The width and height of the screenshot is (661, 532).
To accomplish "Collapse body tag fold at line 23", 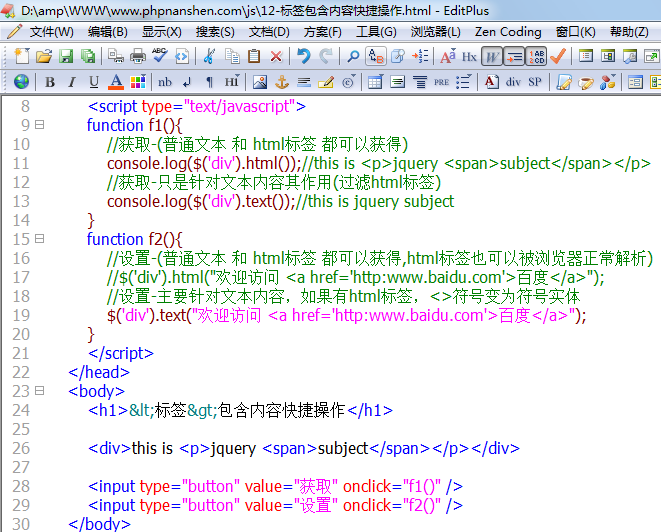I will click(40, 390).
